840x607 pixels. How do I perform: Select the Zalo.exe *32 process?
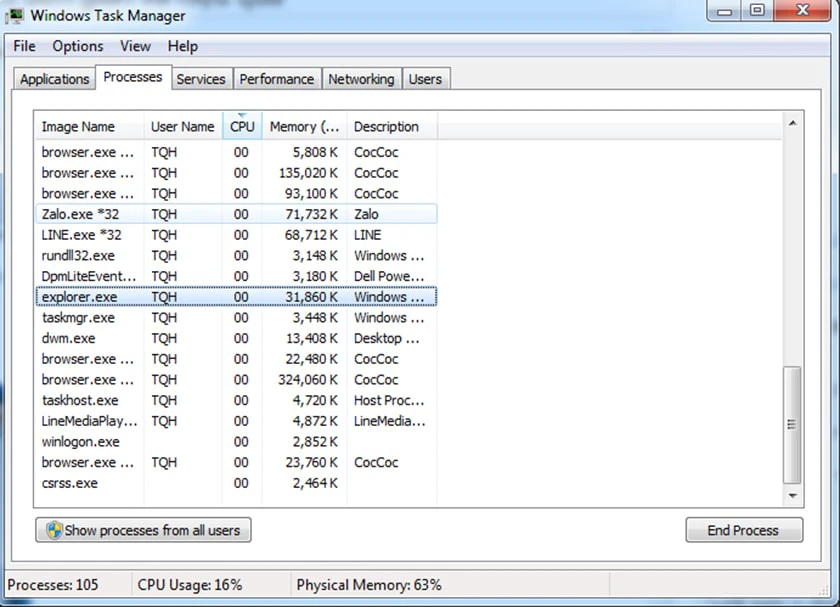[x=236, y=214]
